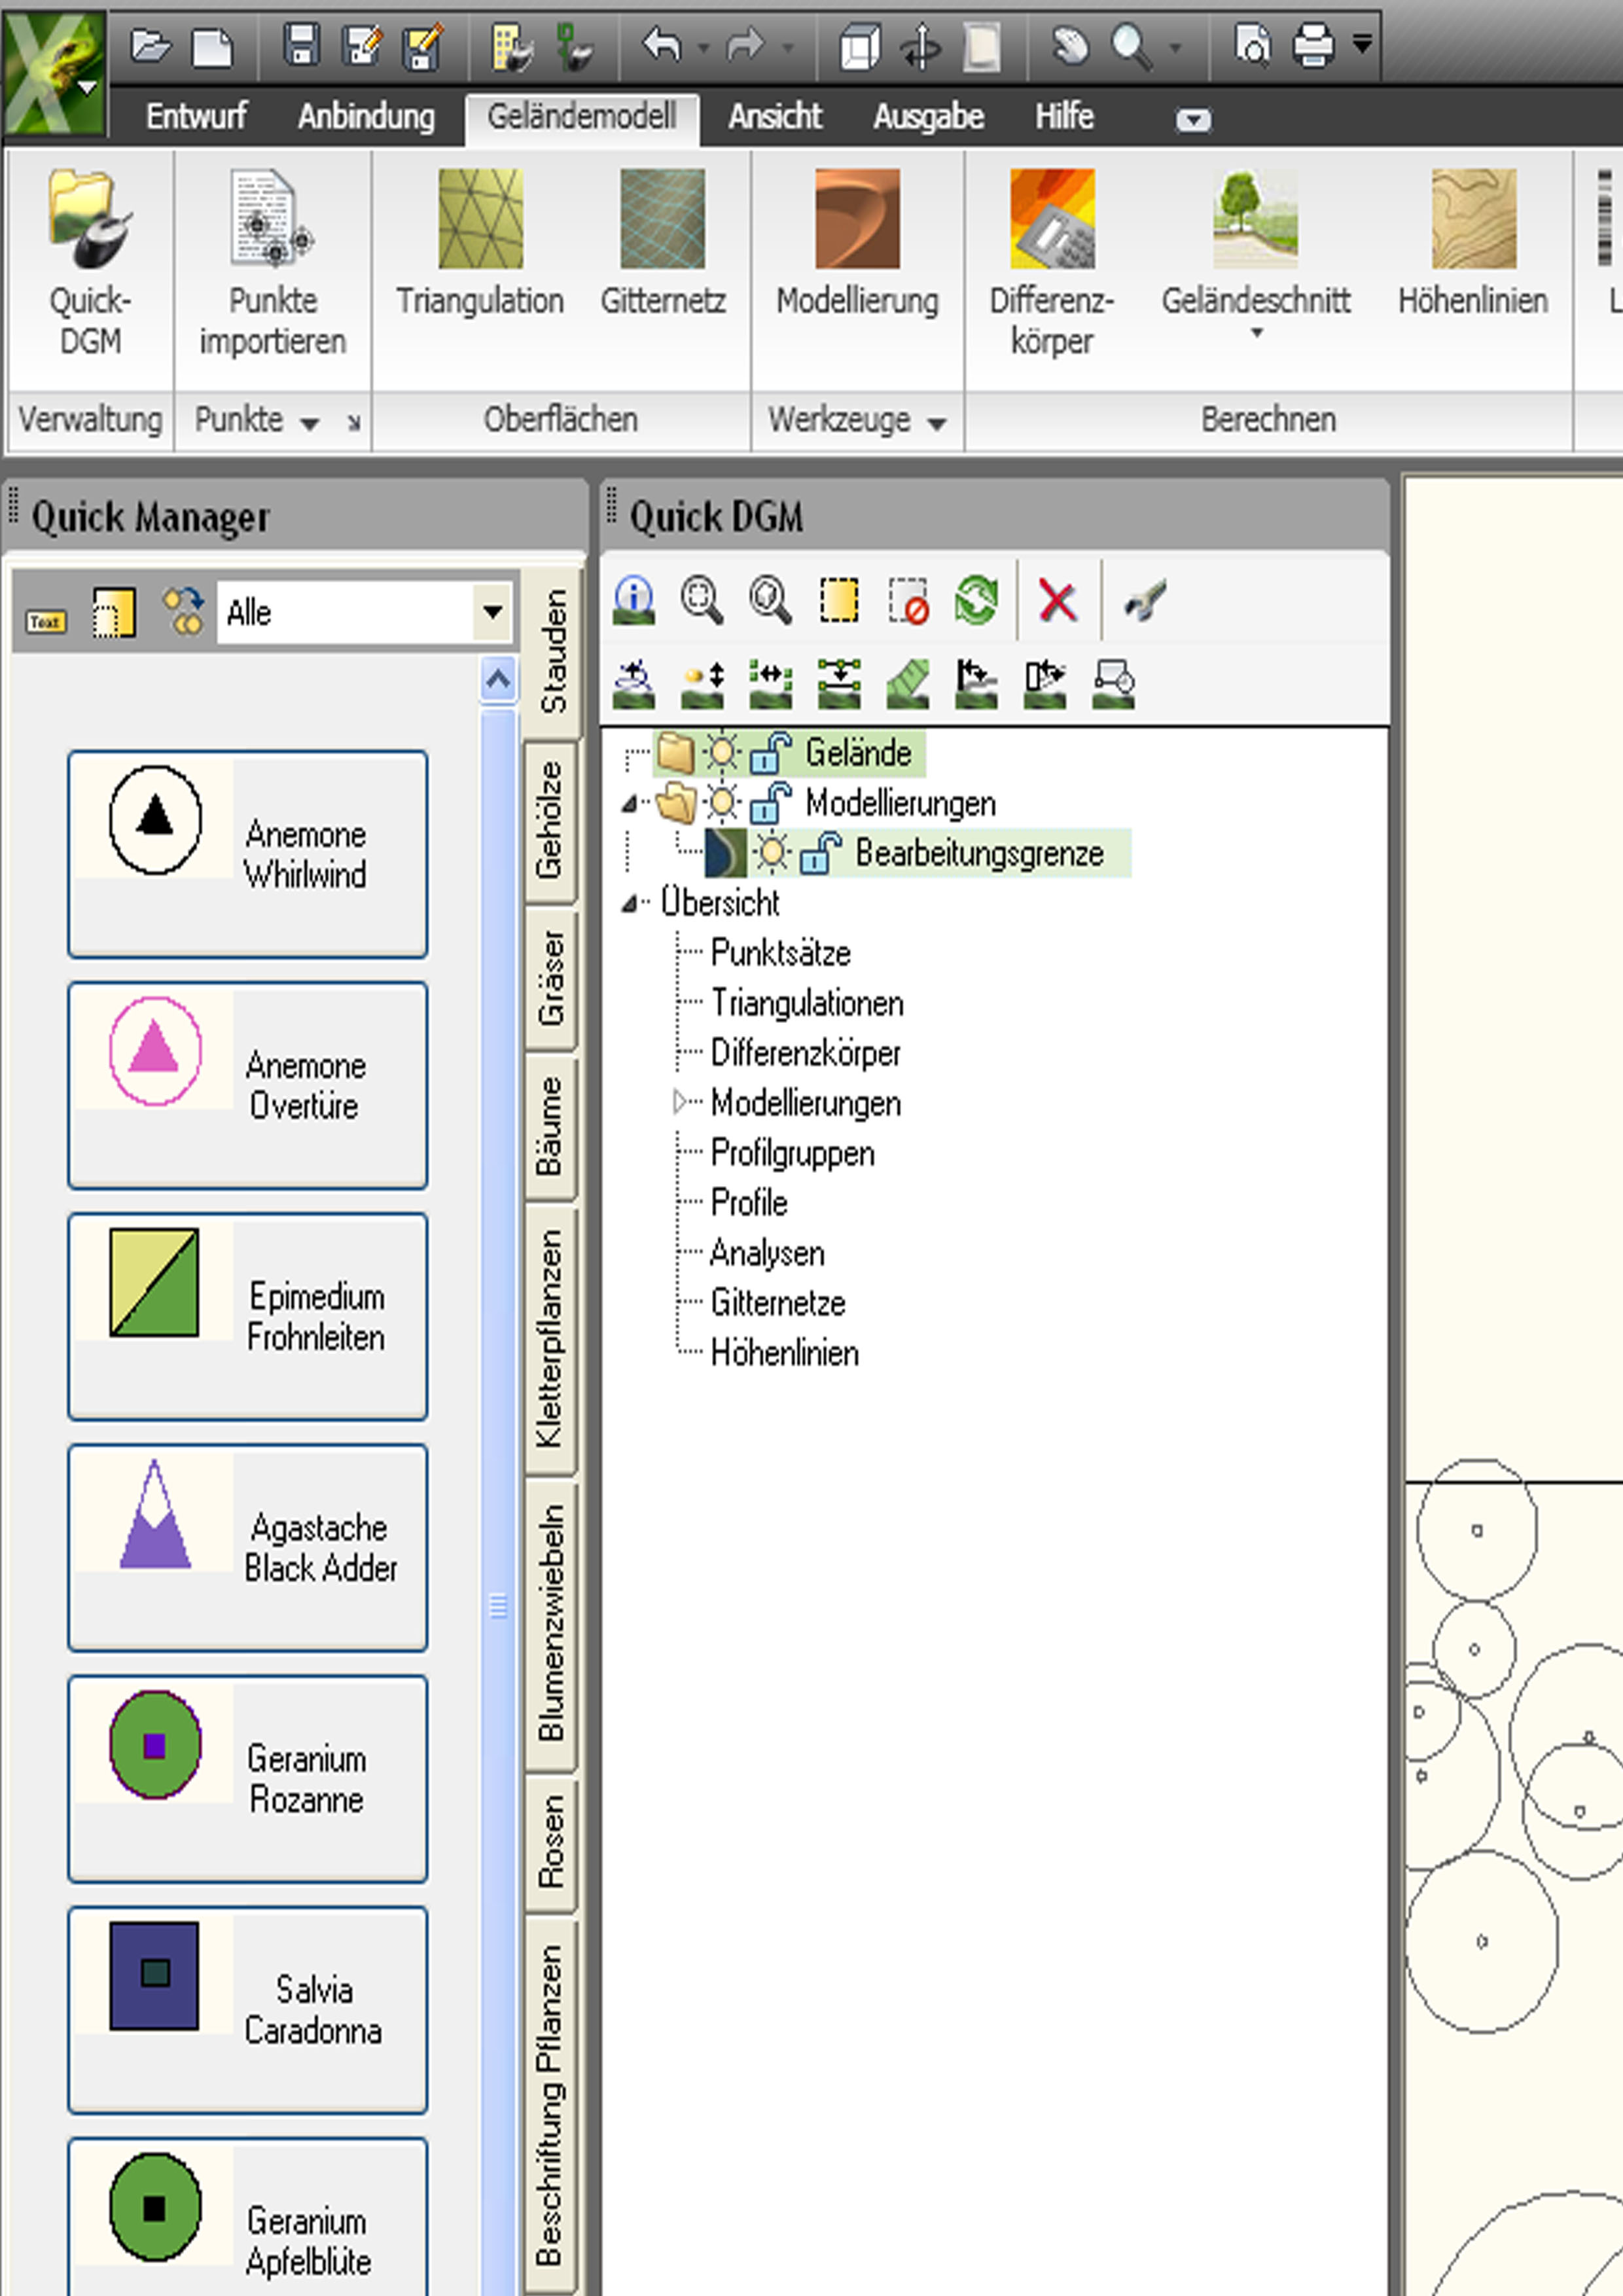This screenshot has height=2296, width=1623.
Task: Open the Modellierung tool
Action: [857, 243]
